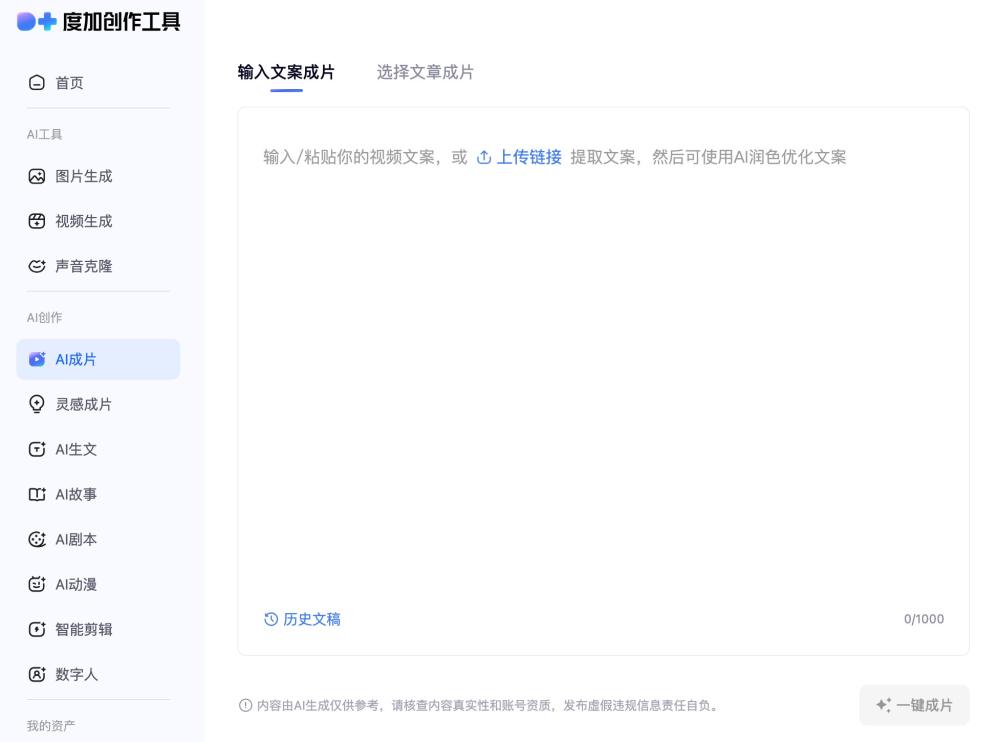Open the AI剧本 script icon
Viewport: 1000px width, 742px height.
[37, 539]
